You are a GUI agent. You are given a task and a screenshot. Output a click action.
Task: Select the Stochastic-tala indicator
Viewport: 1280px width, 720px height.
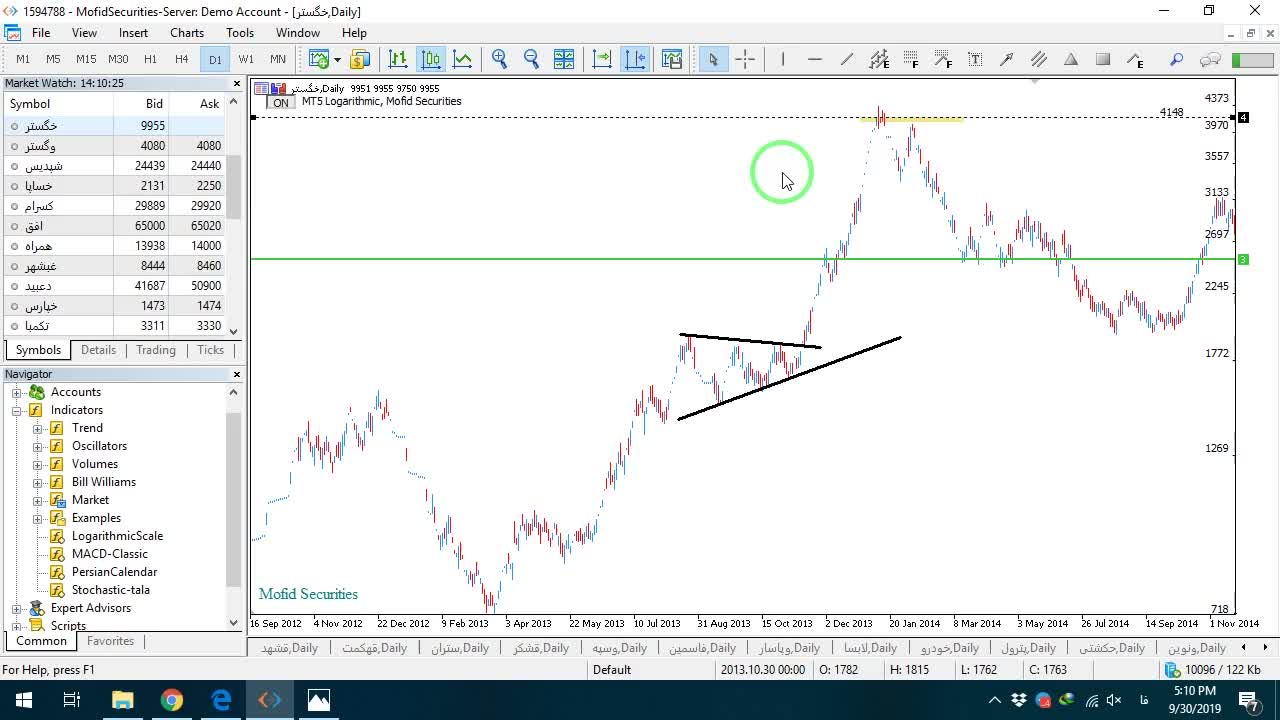[110, 590]
